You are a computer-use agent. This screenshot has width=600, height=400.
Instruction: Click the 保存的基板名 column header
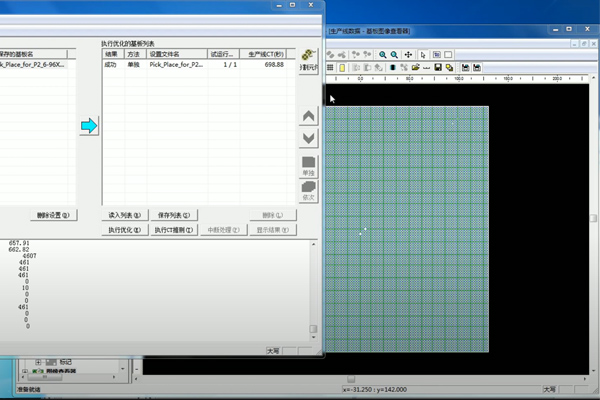click(x=33, y=54)
